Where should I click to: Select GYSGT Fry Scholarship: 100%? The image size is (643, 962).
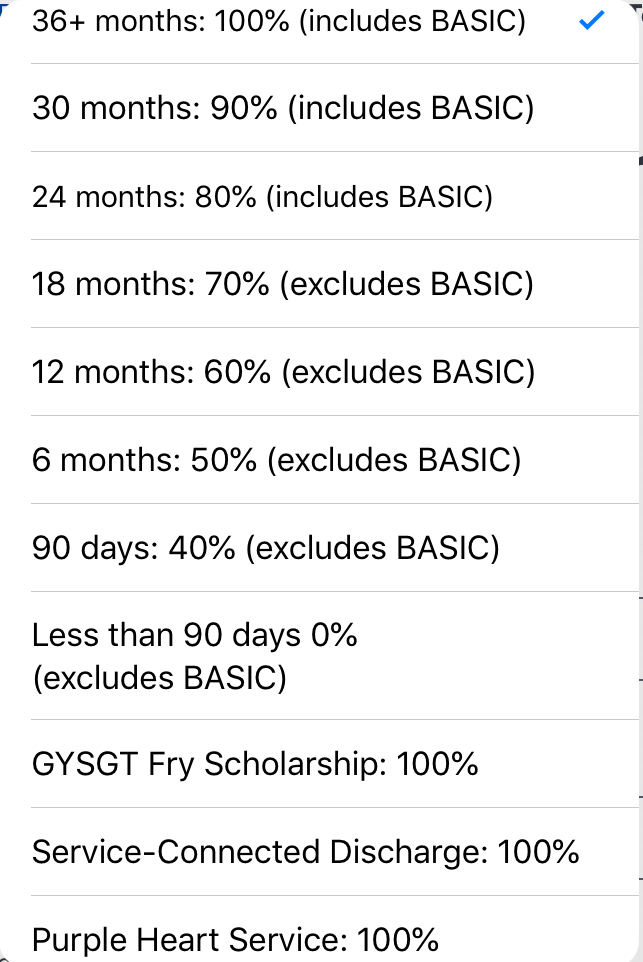pyautogui.click(x=255, y=764)
